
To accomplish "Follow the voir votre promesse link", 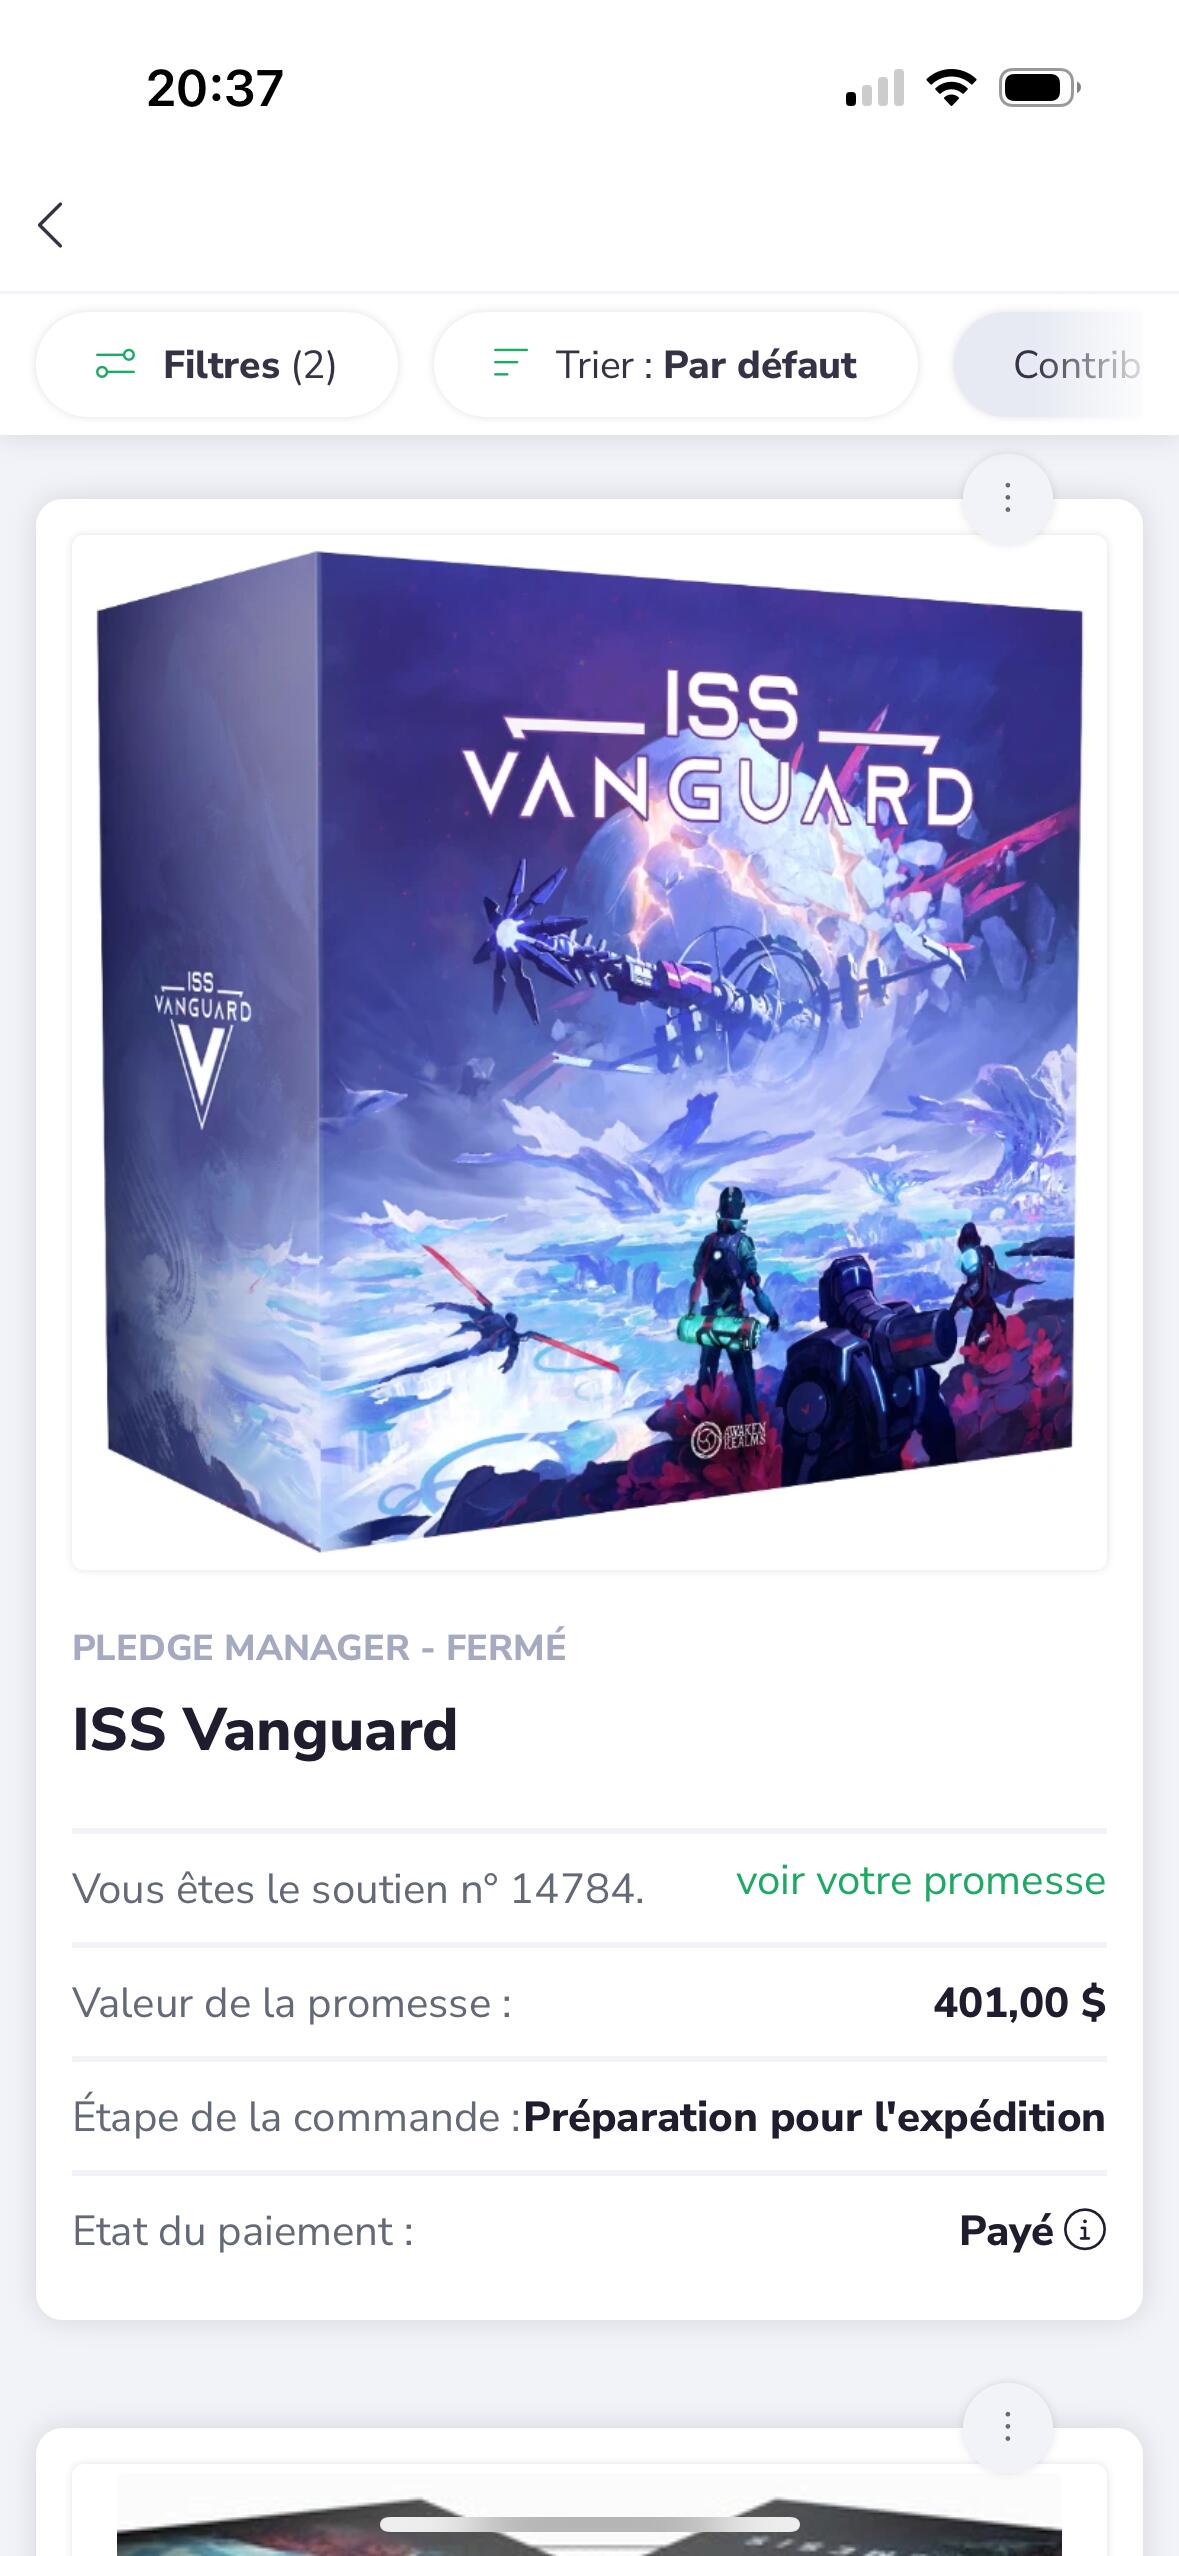I will [x=921, y=1880].
